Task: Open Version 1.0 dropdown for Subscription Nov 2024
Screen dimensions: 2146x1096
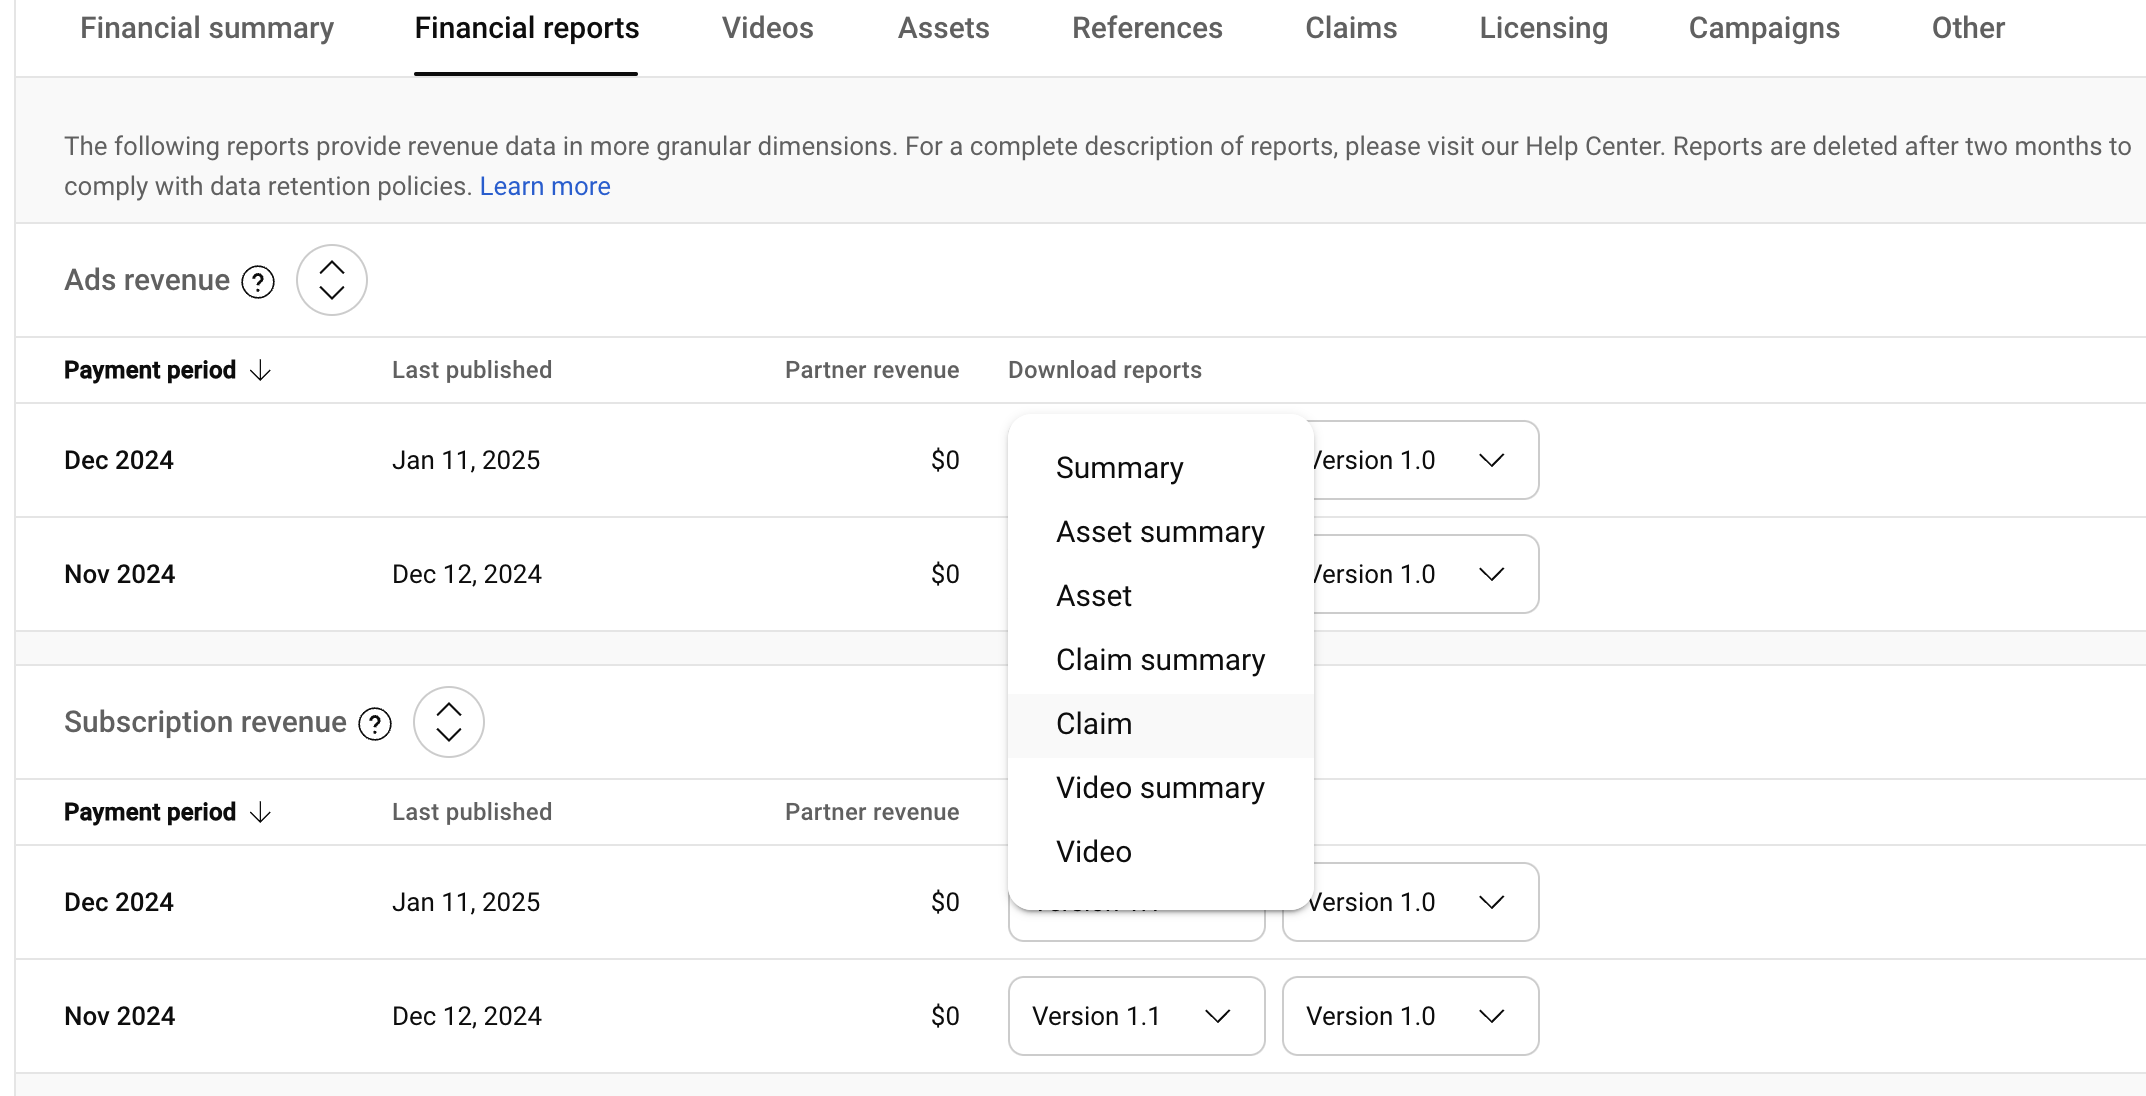Action: [x=1410, y=1016]
